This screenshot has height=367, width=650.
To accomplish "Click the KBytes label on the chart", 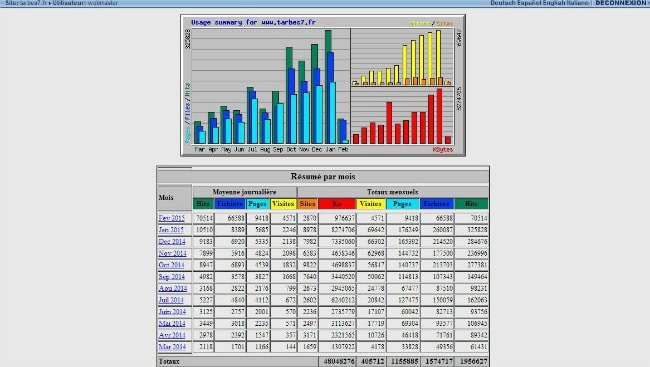I will click(442, 150).
